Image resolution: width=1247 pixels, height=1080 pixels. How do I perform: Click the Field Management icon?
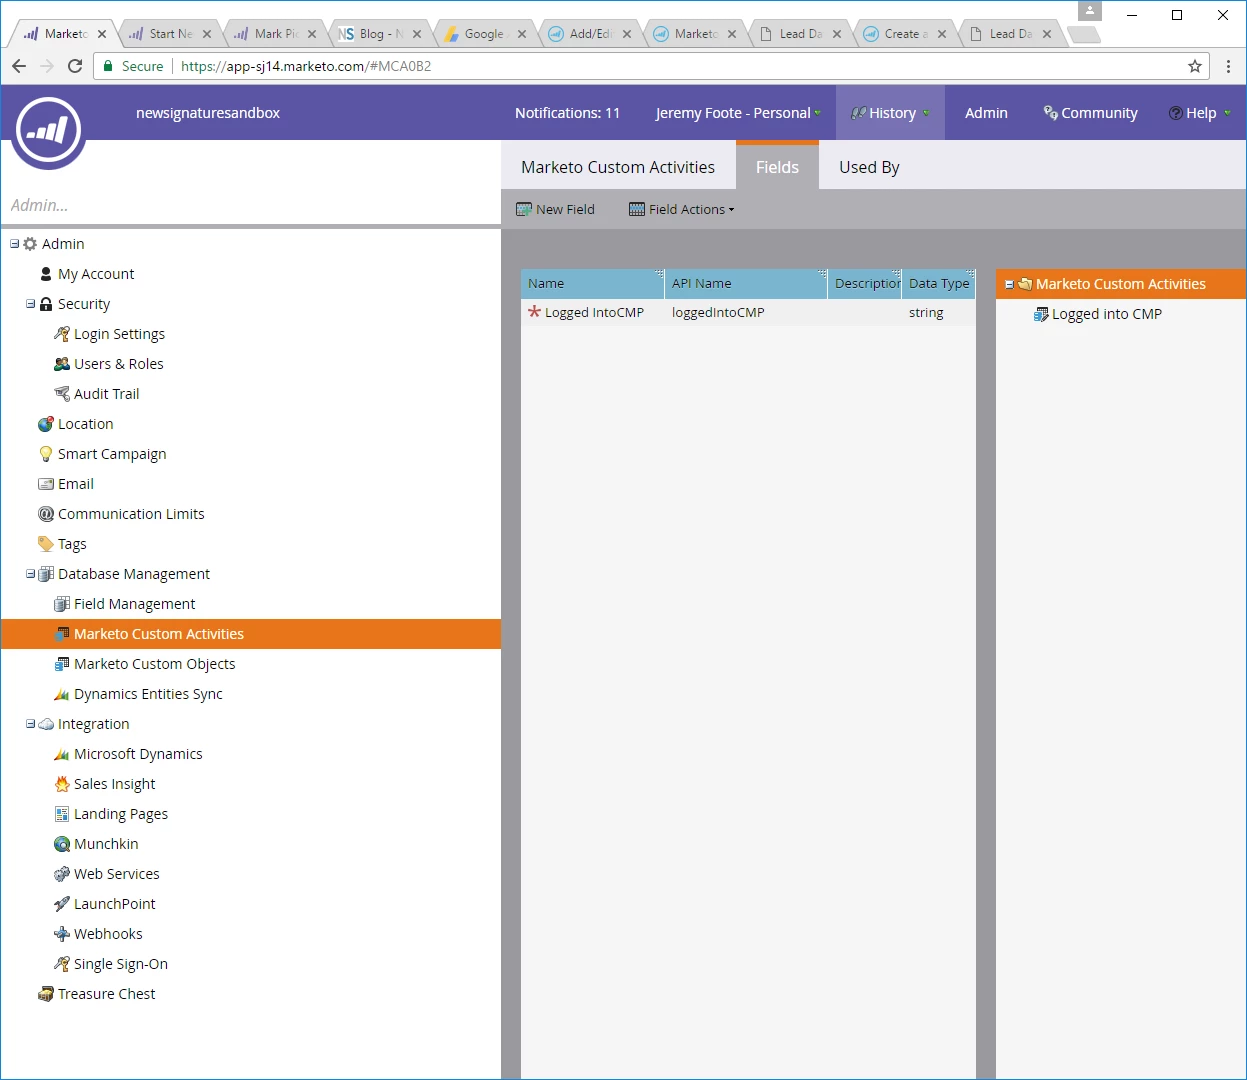click(x=62, y=604)
